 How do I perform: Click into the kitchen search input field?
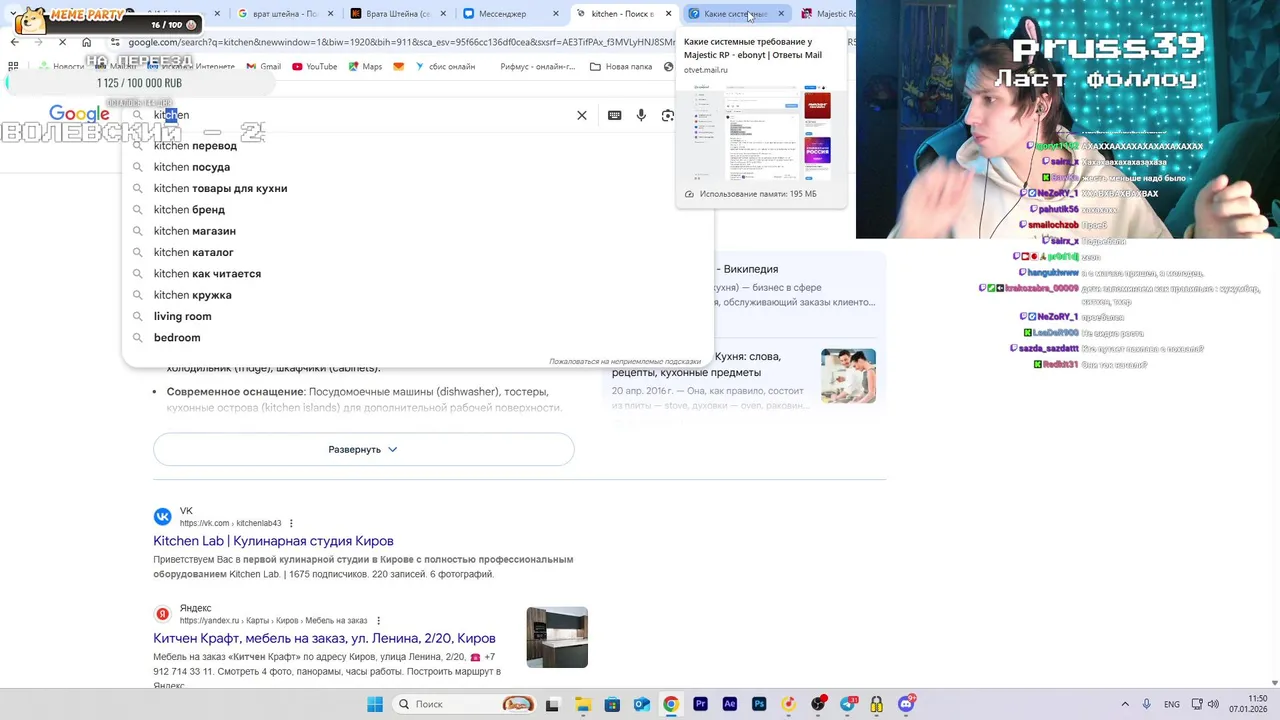360,115
